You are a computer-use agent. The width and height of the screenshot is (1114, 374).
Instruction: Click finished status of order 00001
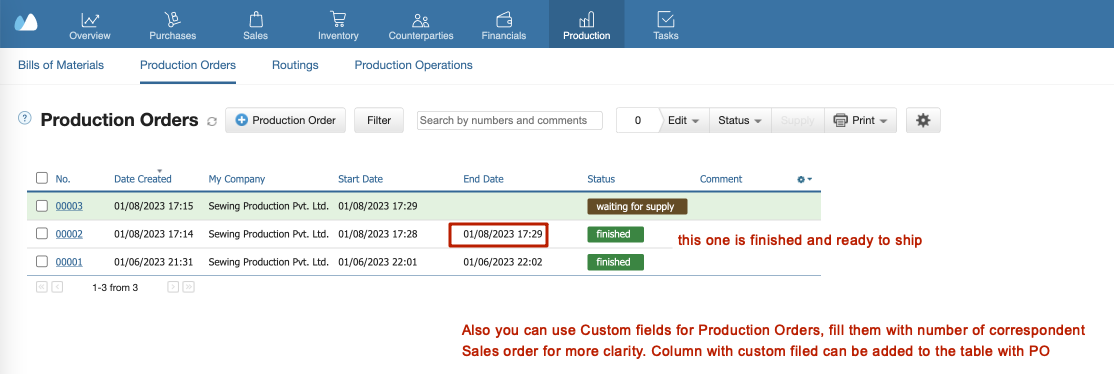point(615,262)
